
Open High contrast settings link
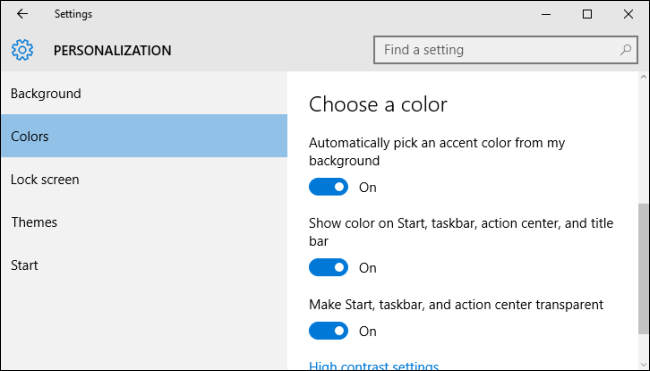click(x=374, y=366)
